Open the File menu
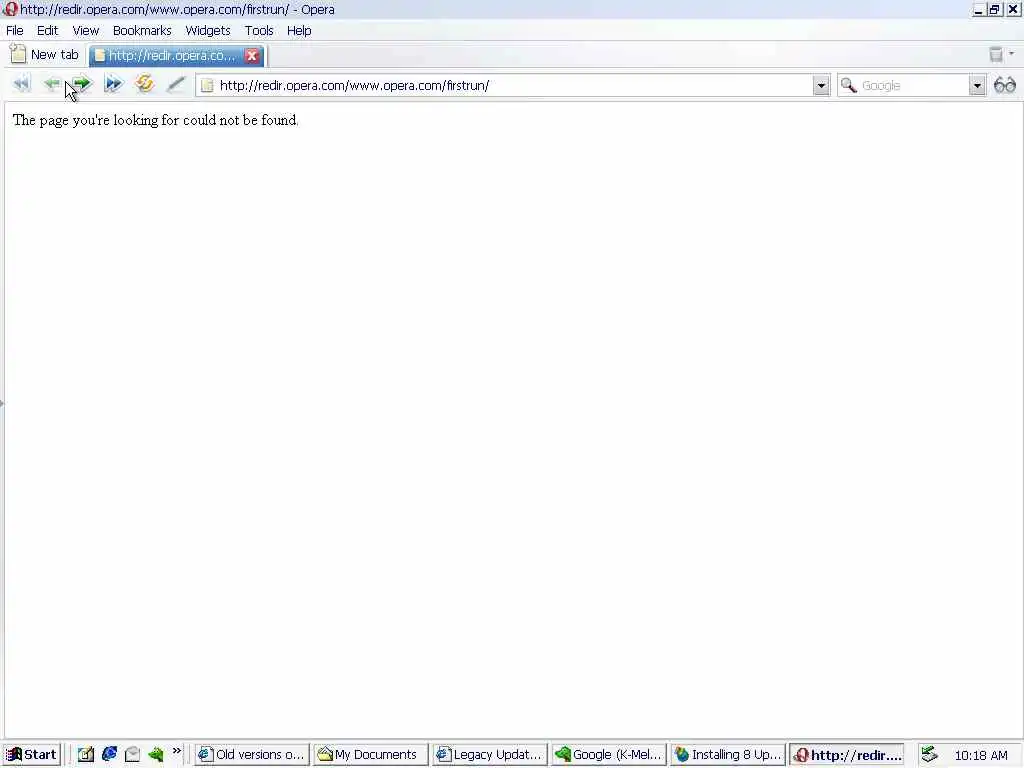This screenshot has width=1024, height=768. coord(14,31)
